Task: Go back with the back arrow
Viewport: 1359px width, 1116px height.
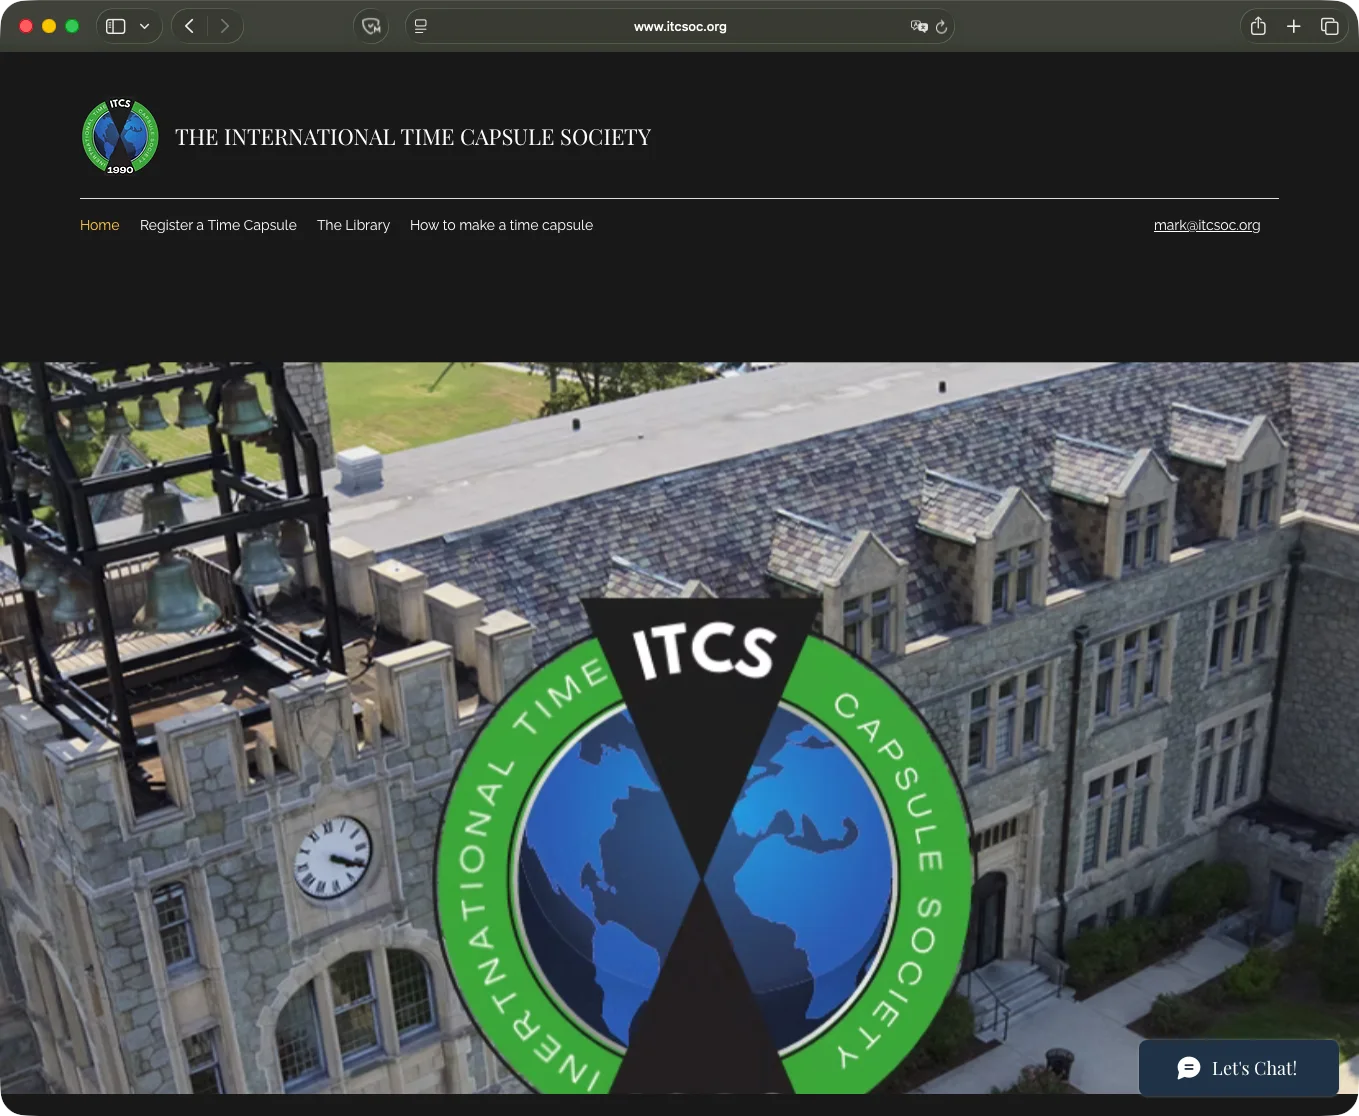Action: [x=189, y=26]
